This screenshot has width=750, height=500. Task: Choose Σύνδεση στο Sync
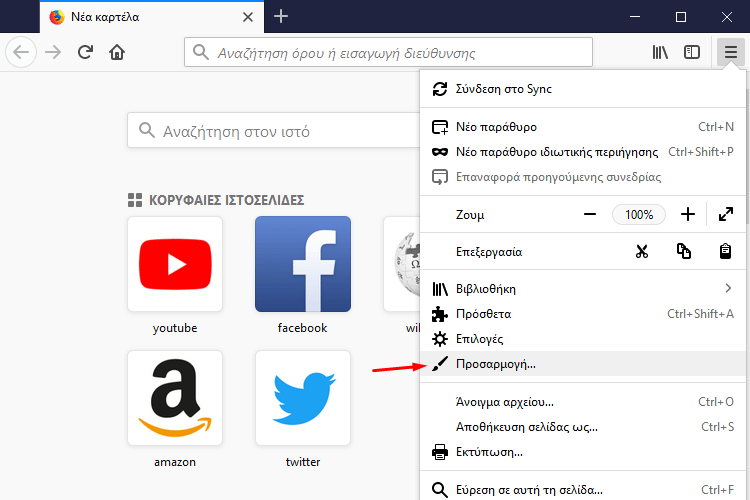pos(504,89)
